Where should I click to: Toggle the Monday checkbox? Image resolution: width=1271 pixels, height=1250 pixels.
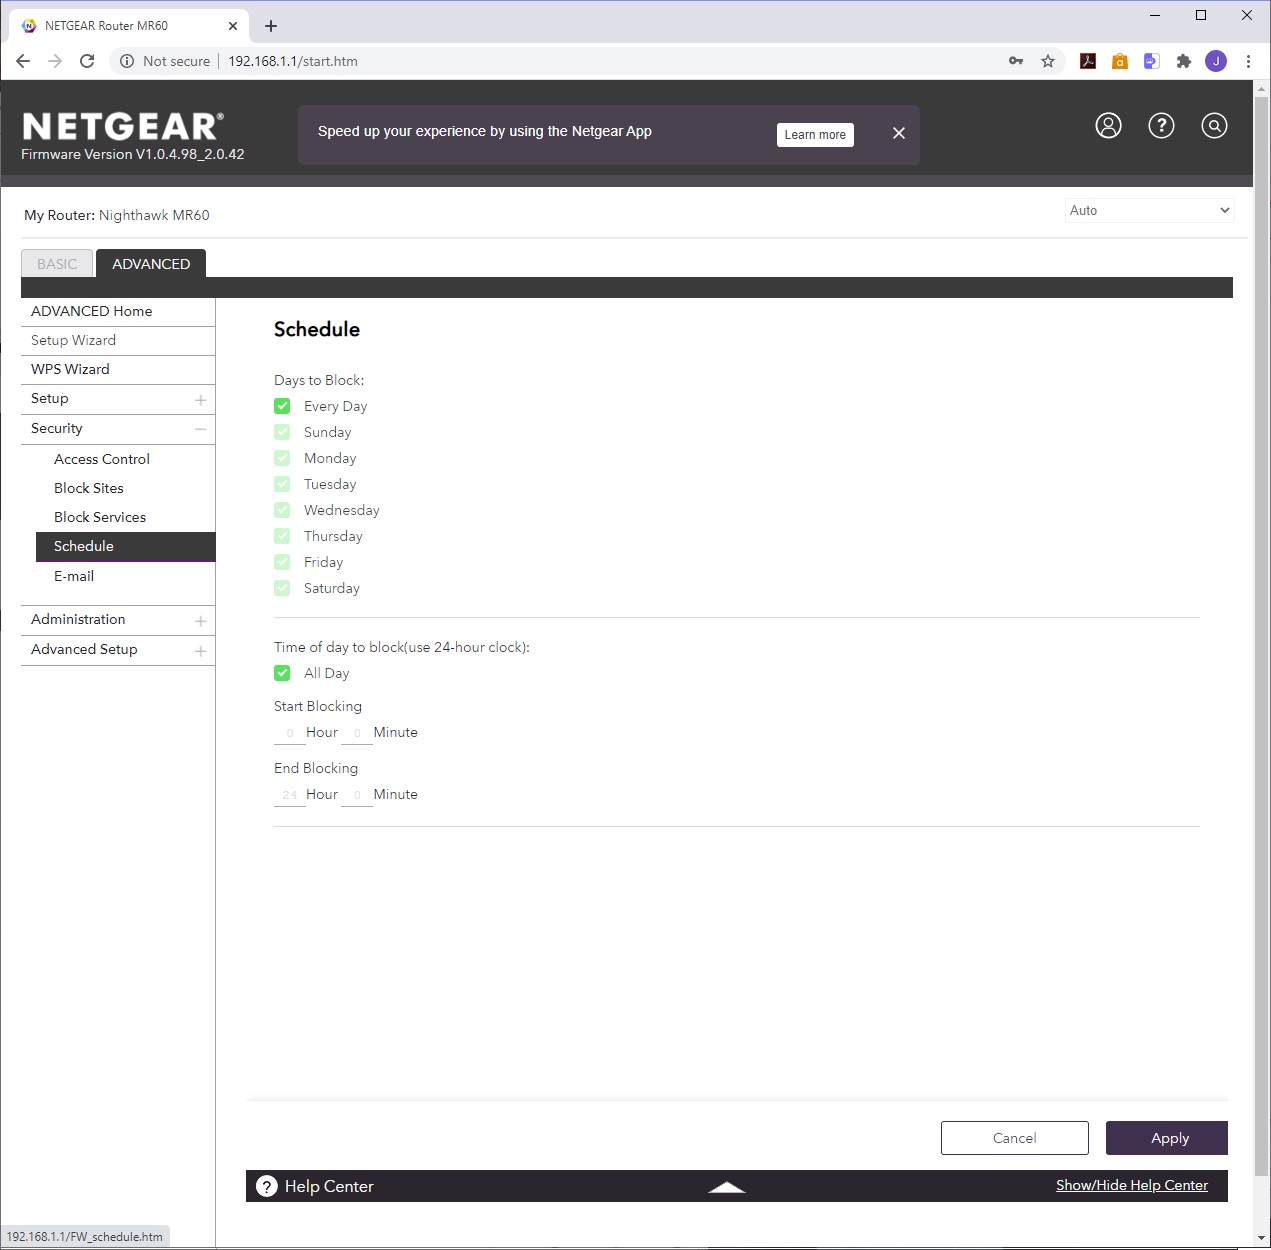(x=282, y=458)
